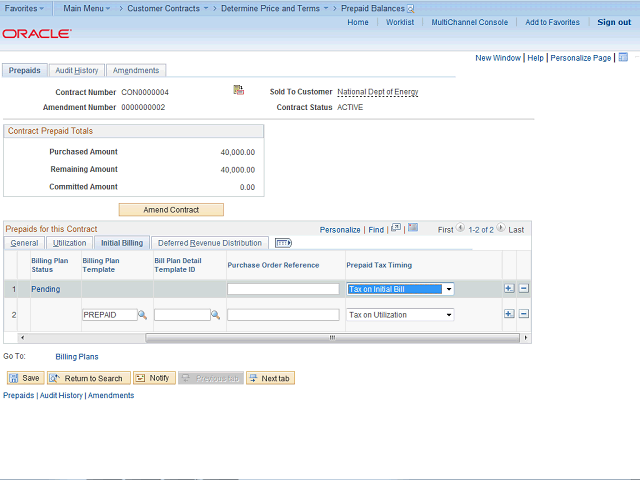Click the contract notes icon beside Contract Number
The width and height of the screenshot is (640, 480).
point(238,91)
